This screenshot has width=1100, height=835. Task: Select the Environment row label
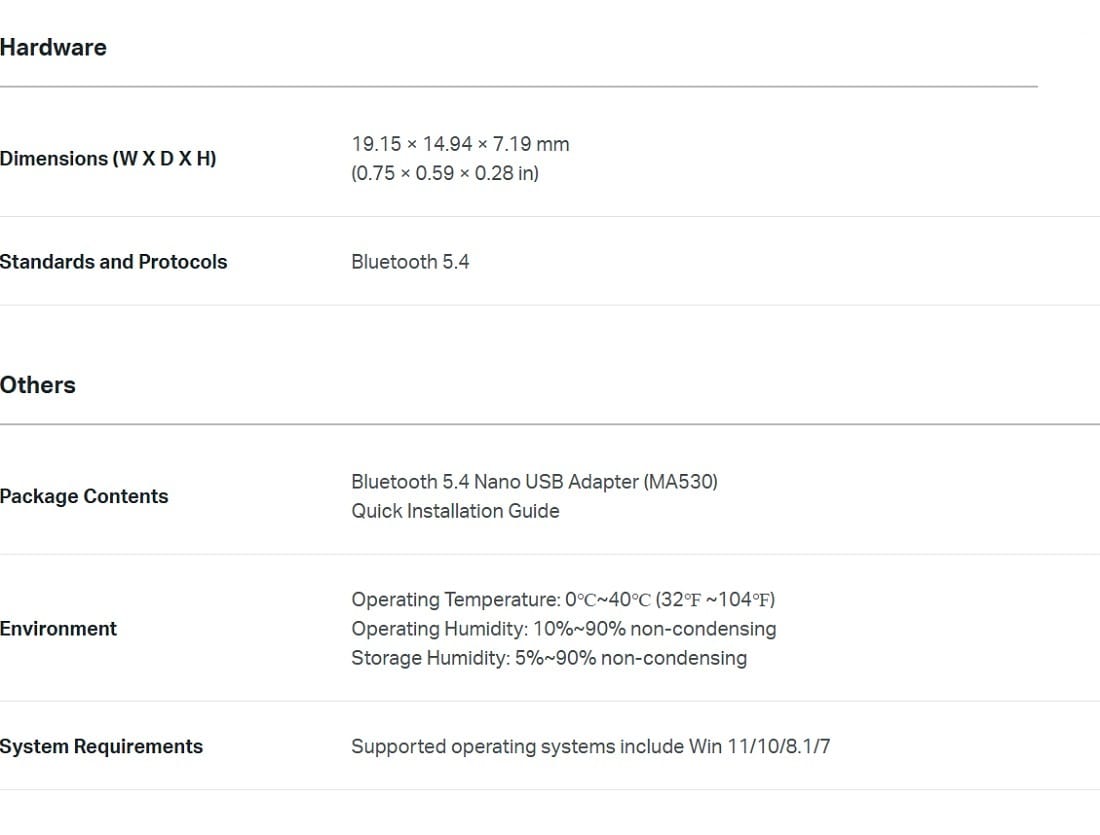click(x=58, y=629)
